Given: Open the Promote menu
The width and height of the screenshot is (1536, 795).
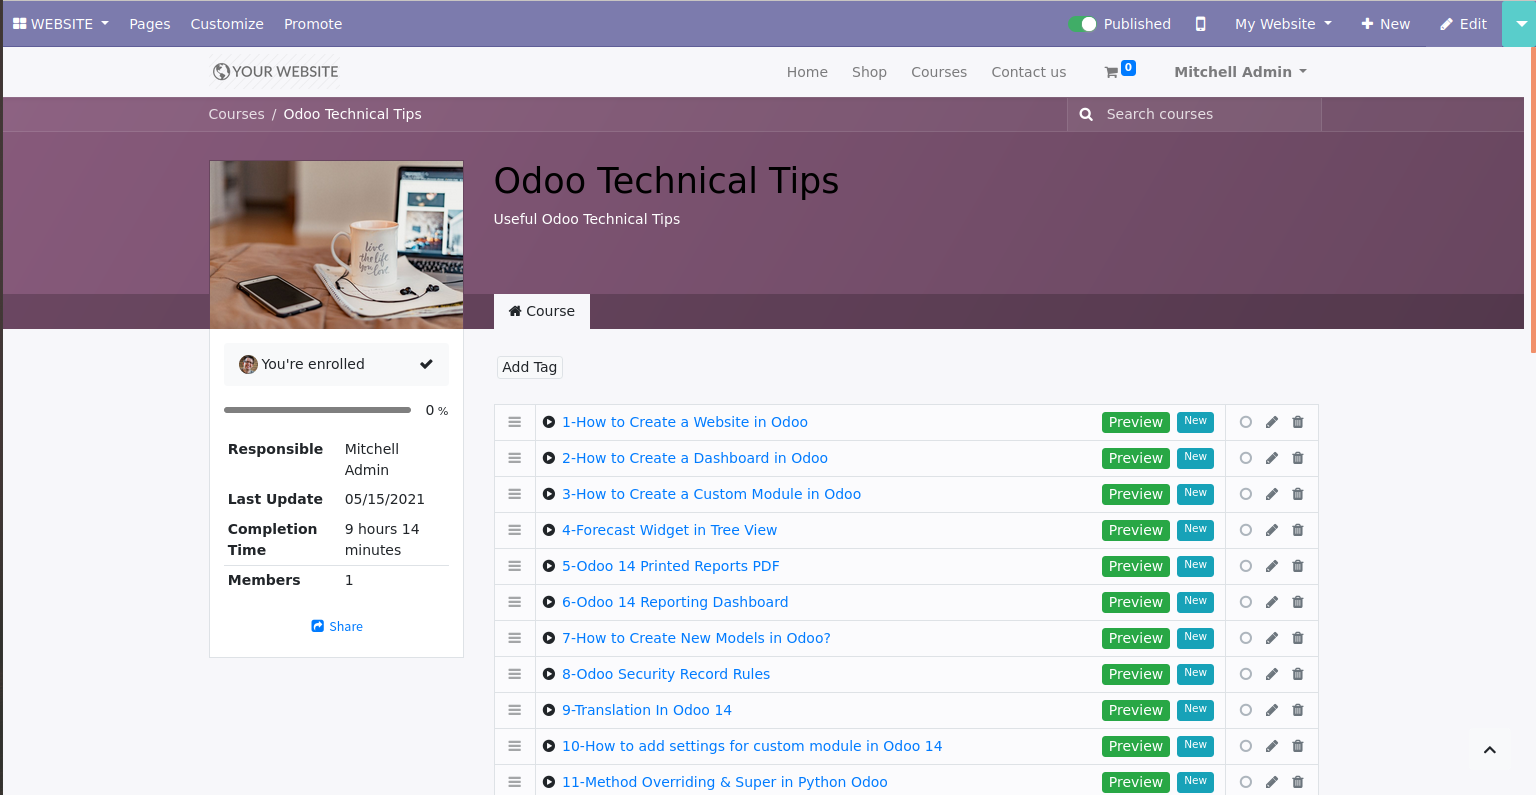Looking at the screenshot, I should click(313, 24).
